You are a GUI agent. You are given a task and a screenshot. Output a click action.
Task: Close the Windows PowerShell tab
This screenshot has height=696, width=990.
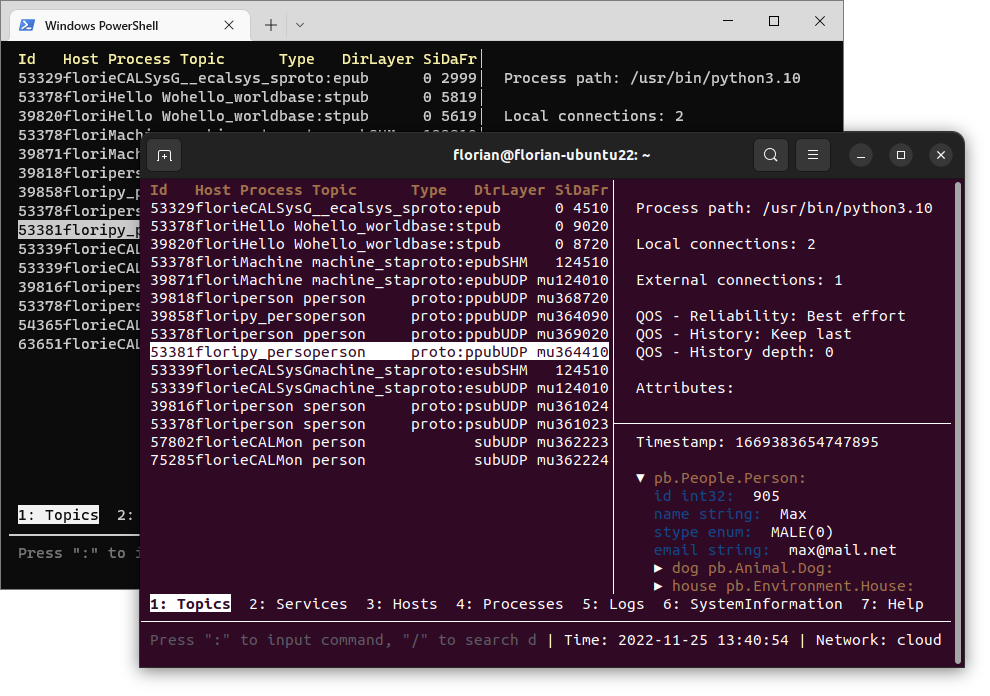point(230,25)
